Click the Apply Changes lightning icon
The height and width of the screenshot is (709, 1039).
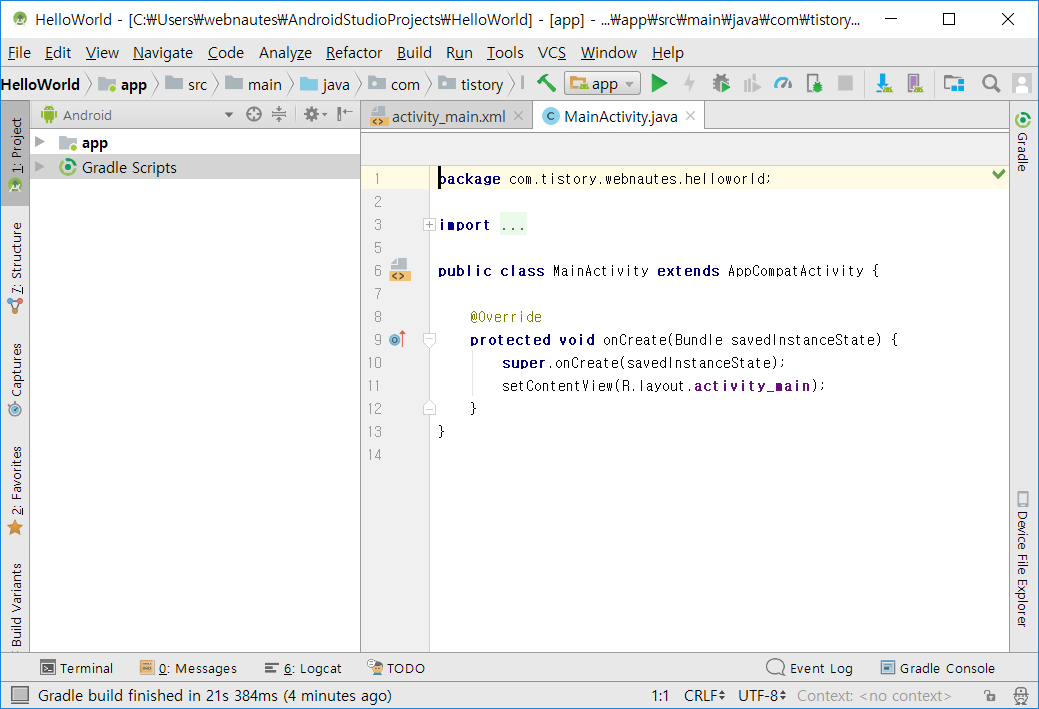coord(689,83)
